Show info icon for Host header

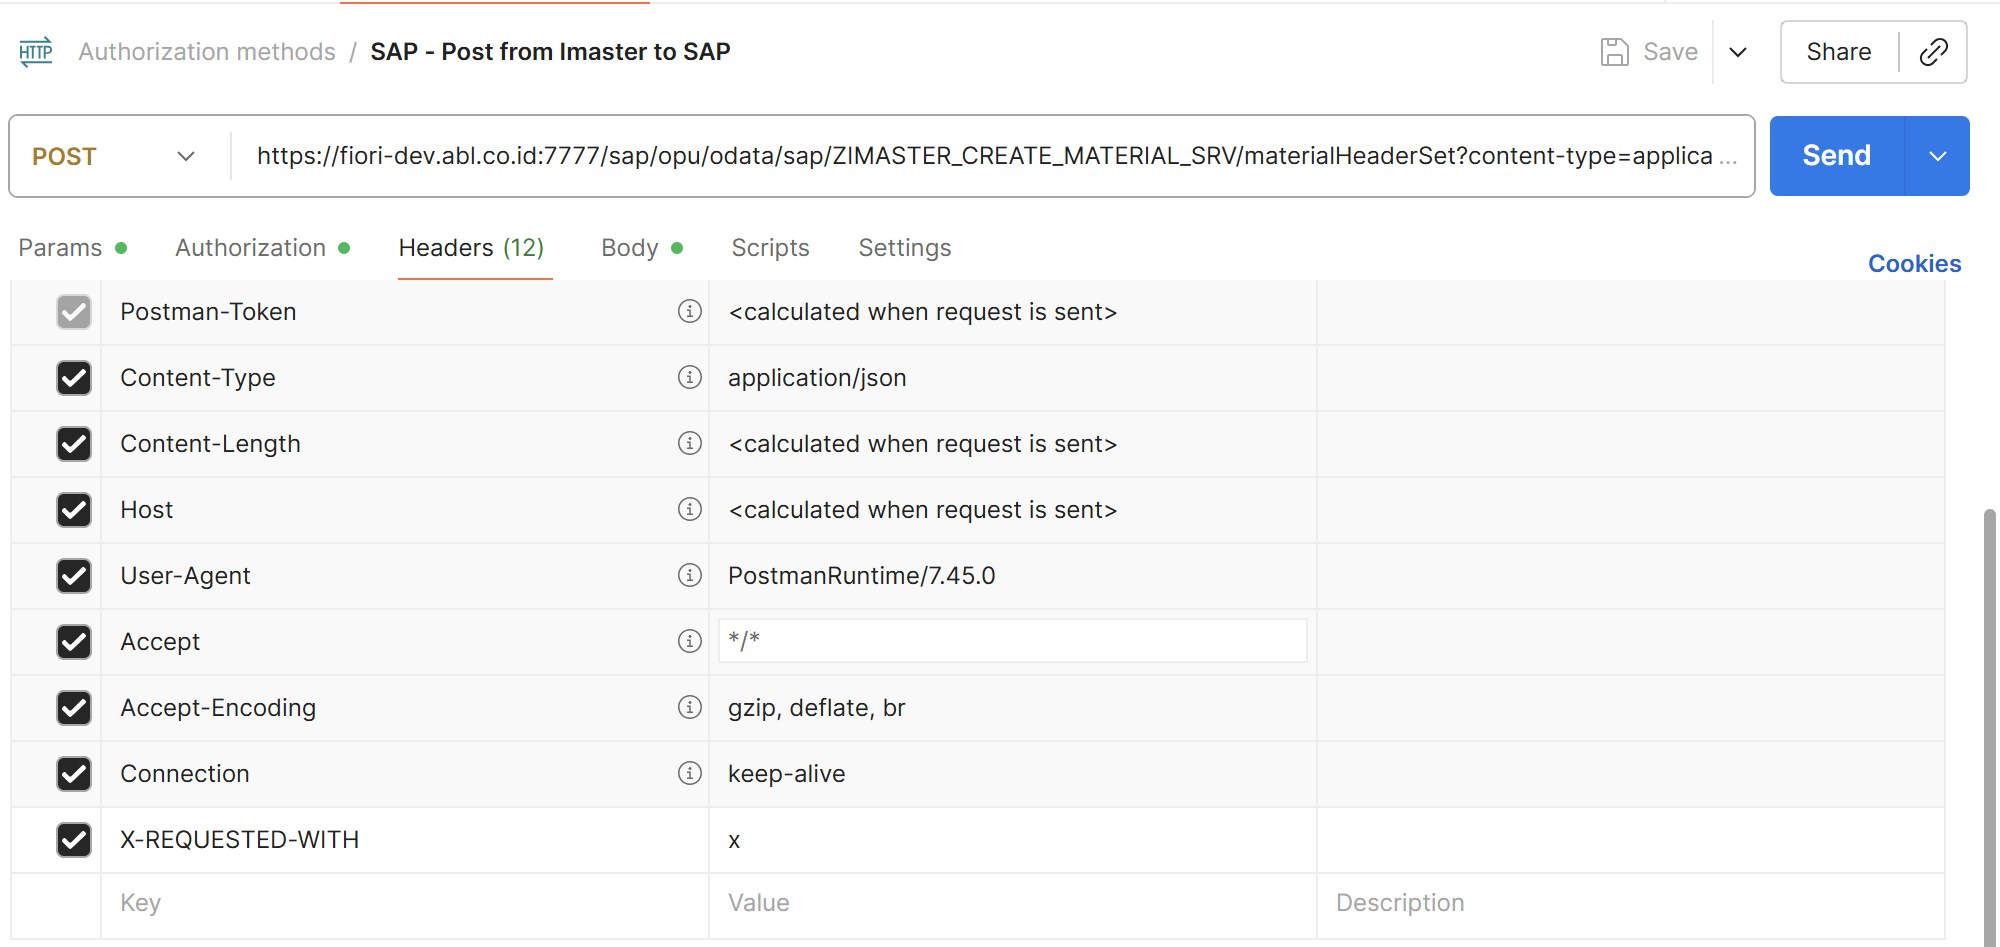pyautogui.click(x=689, y=509)
